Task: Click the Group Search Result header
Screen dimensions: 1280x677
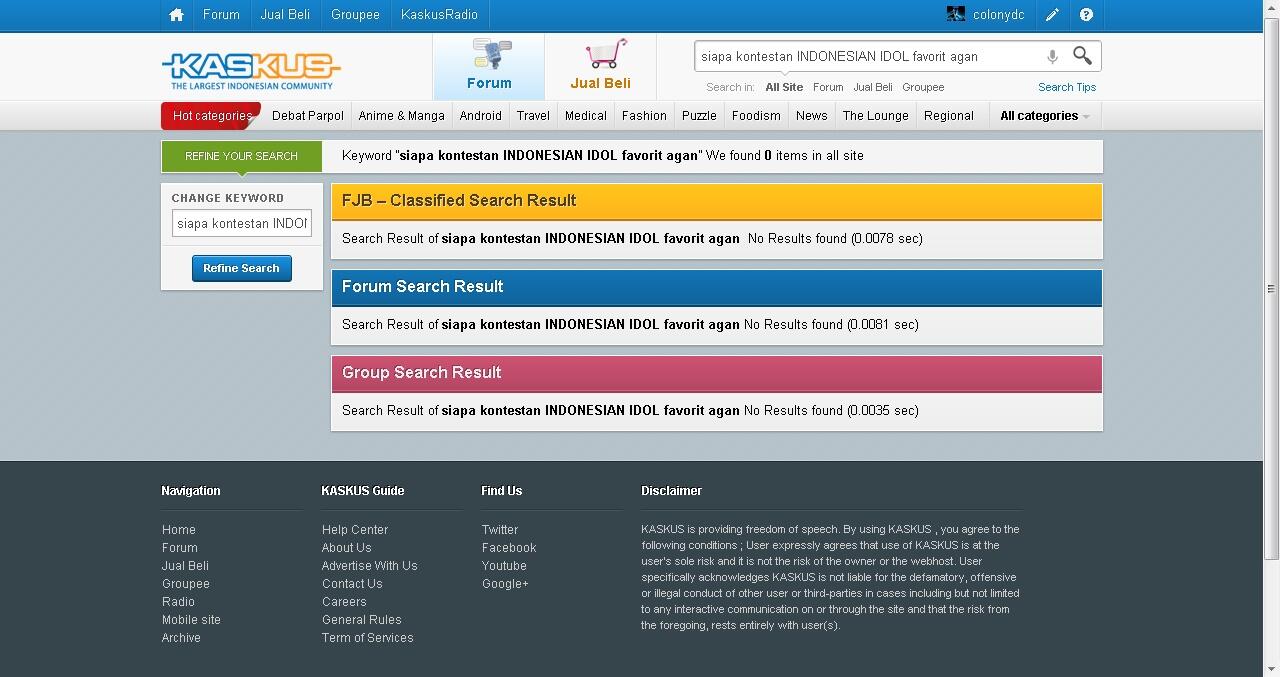Action: (717, 373)
